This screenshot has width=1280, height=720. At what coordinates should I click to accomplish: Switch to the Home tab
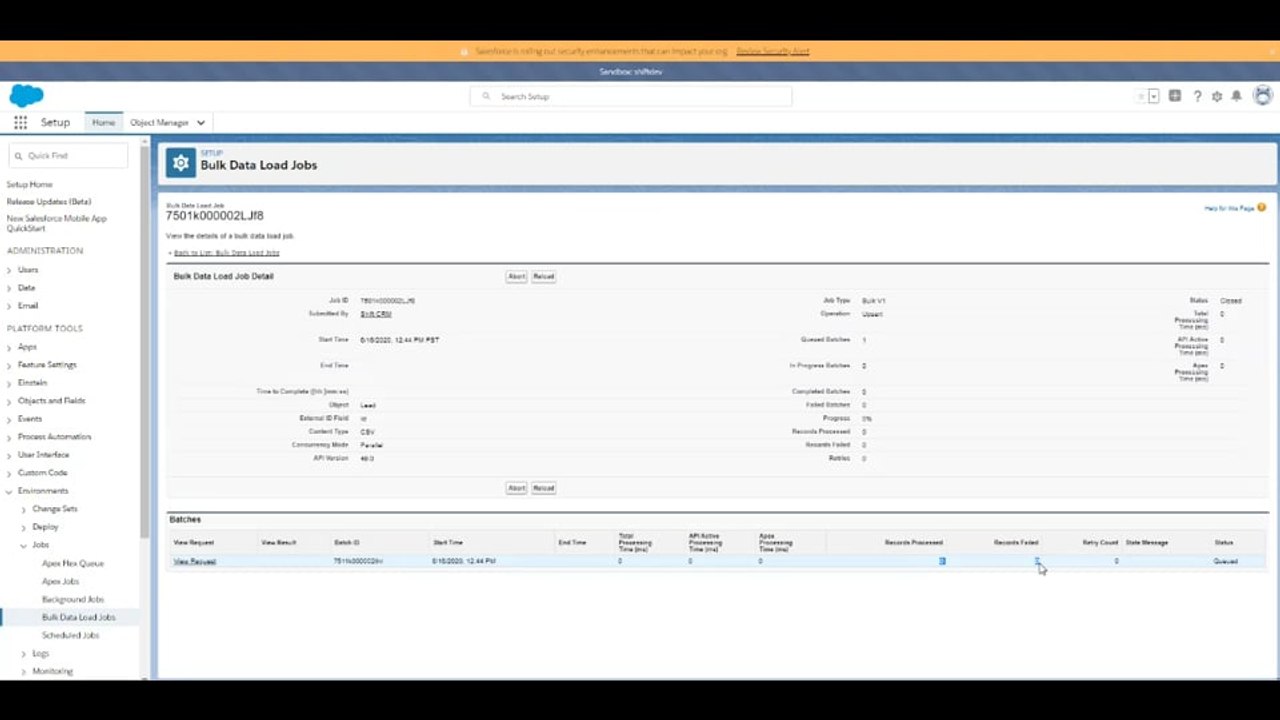pos(104,122)
